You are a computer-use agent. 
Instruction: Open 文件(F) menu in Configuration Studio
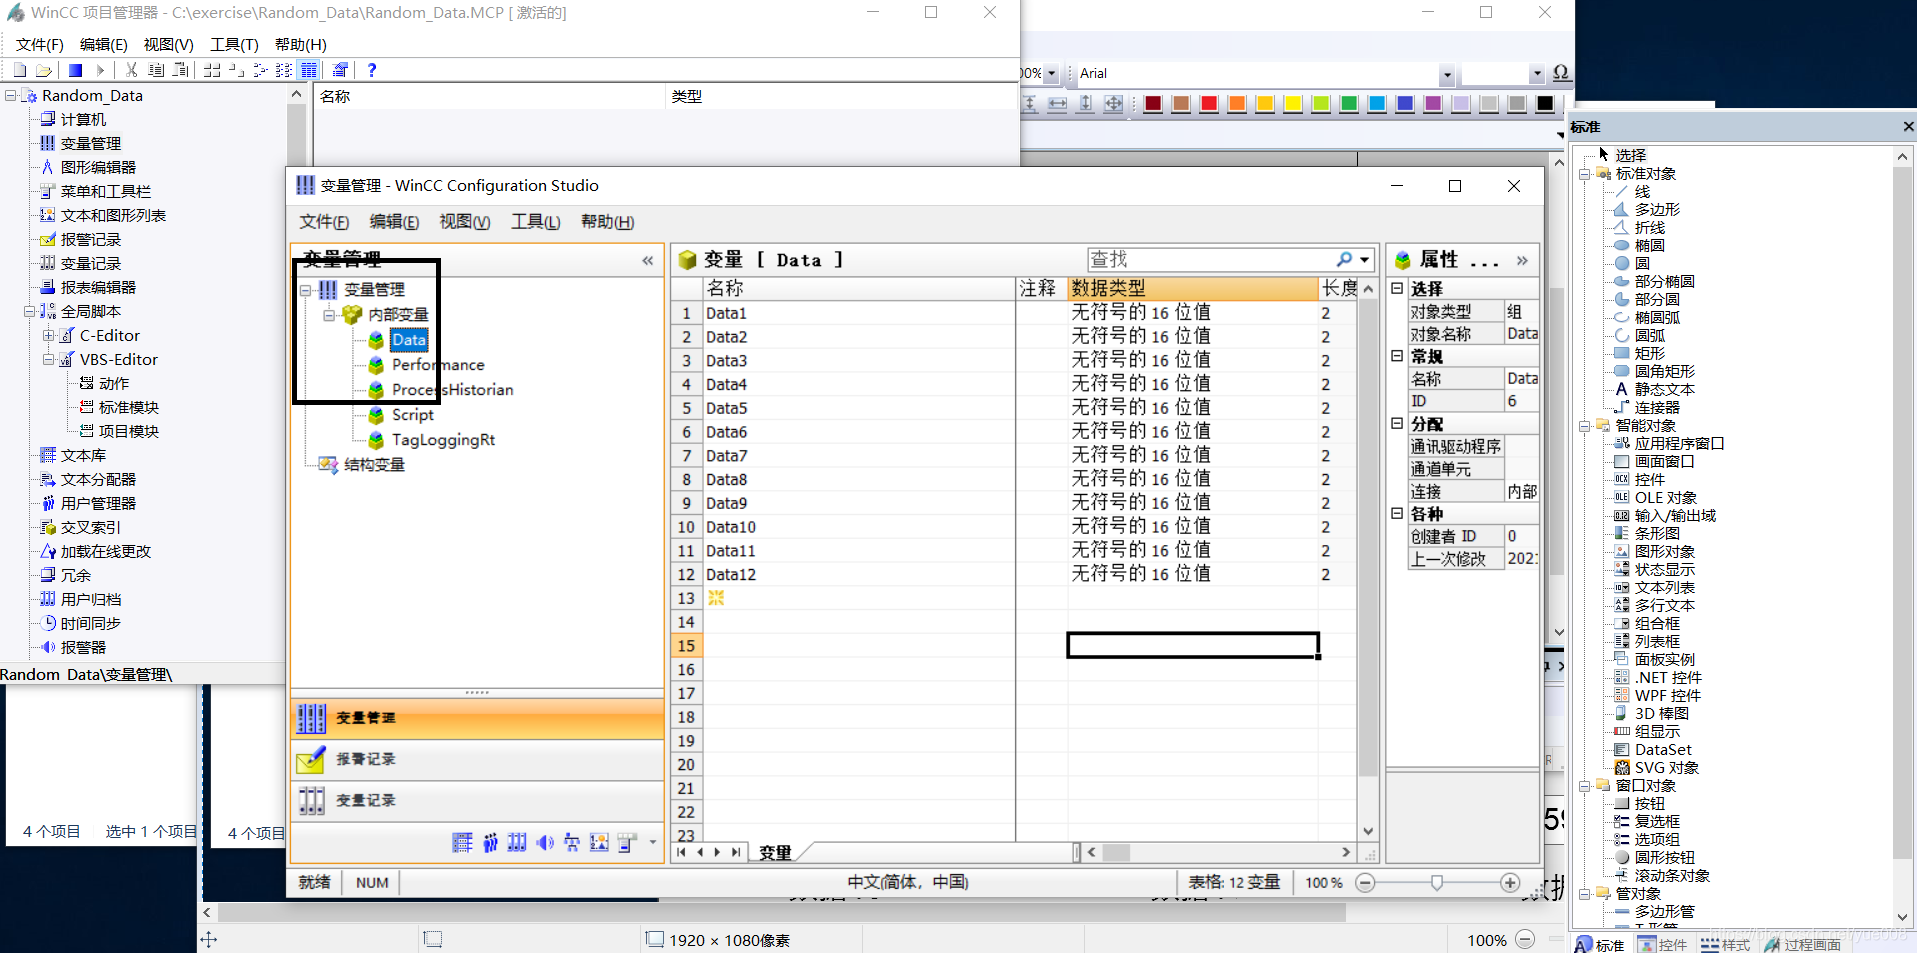pos(324,222)
